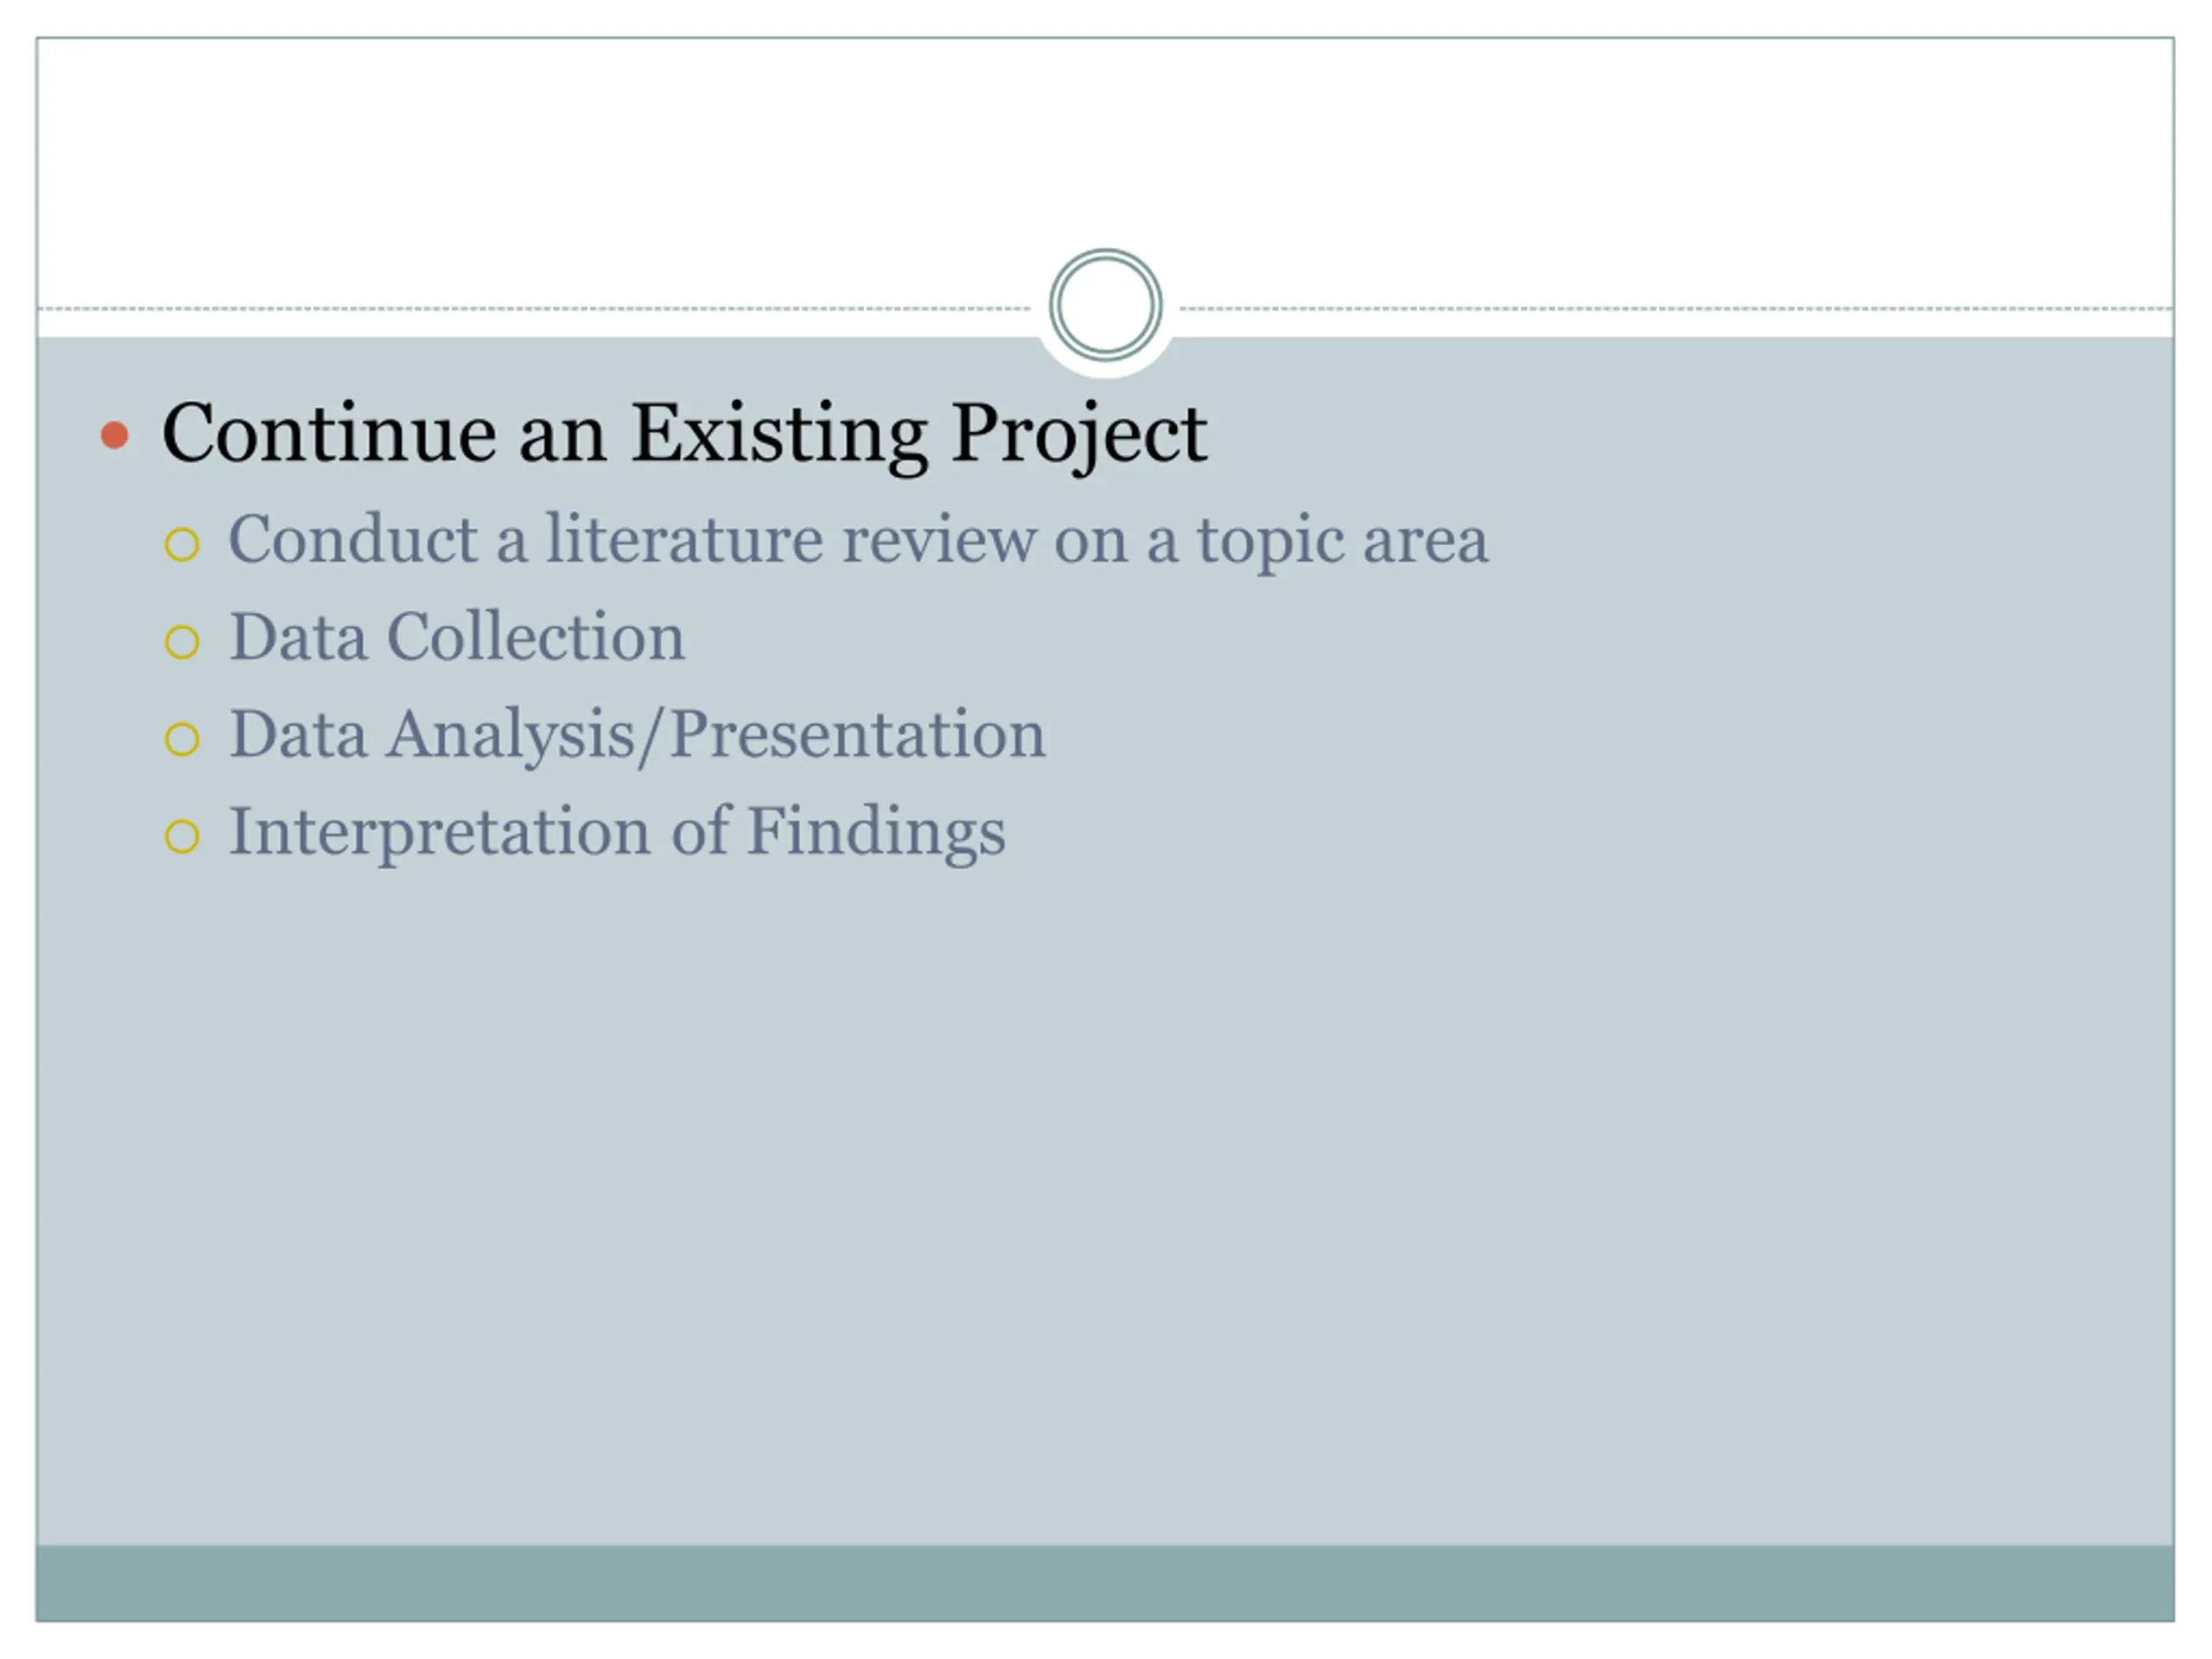
Task: Click the word "Interpretation" in the last sub-bullet
Action: tap(440, 832)
